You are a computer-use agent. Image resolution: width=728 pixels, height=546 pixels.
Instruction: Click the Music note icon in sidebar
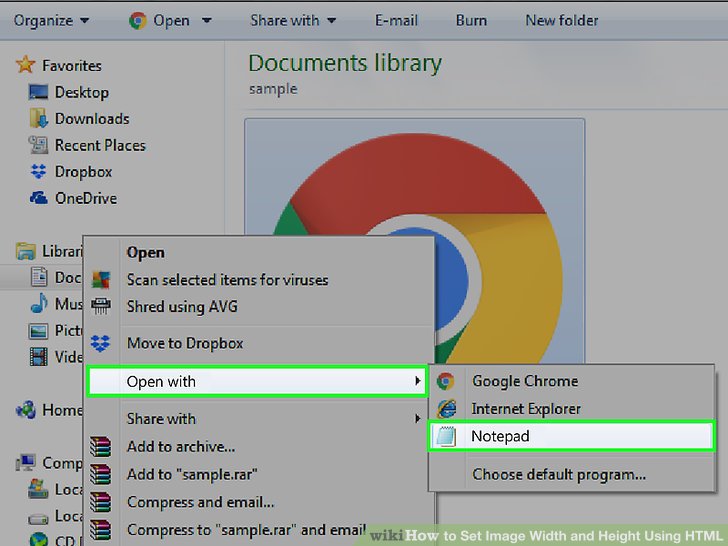pos(39,303)
